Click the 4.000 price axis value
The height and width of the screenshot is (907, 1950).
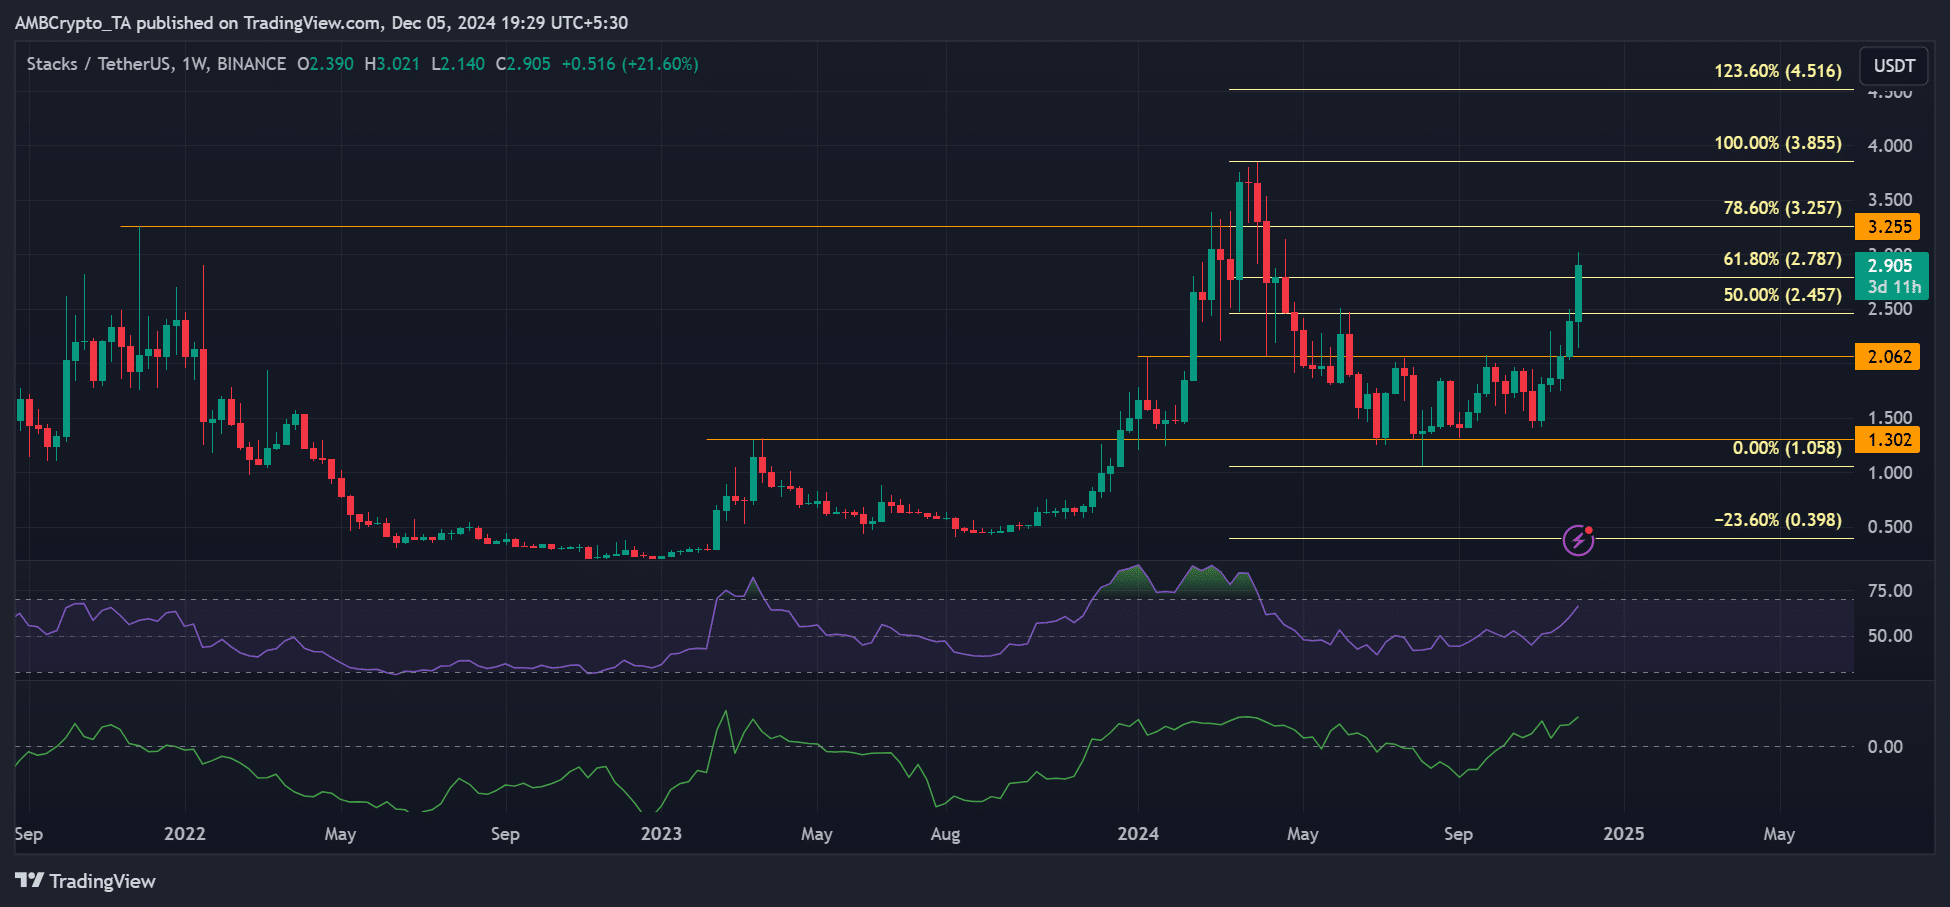pos(1890,146)
